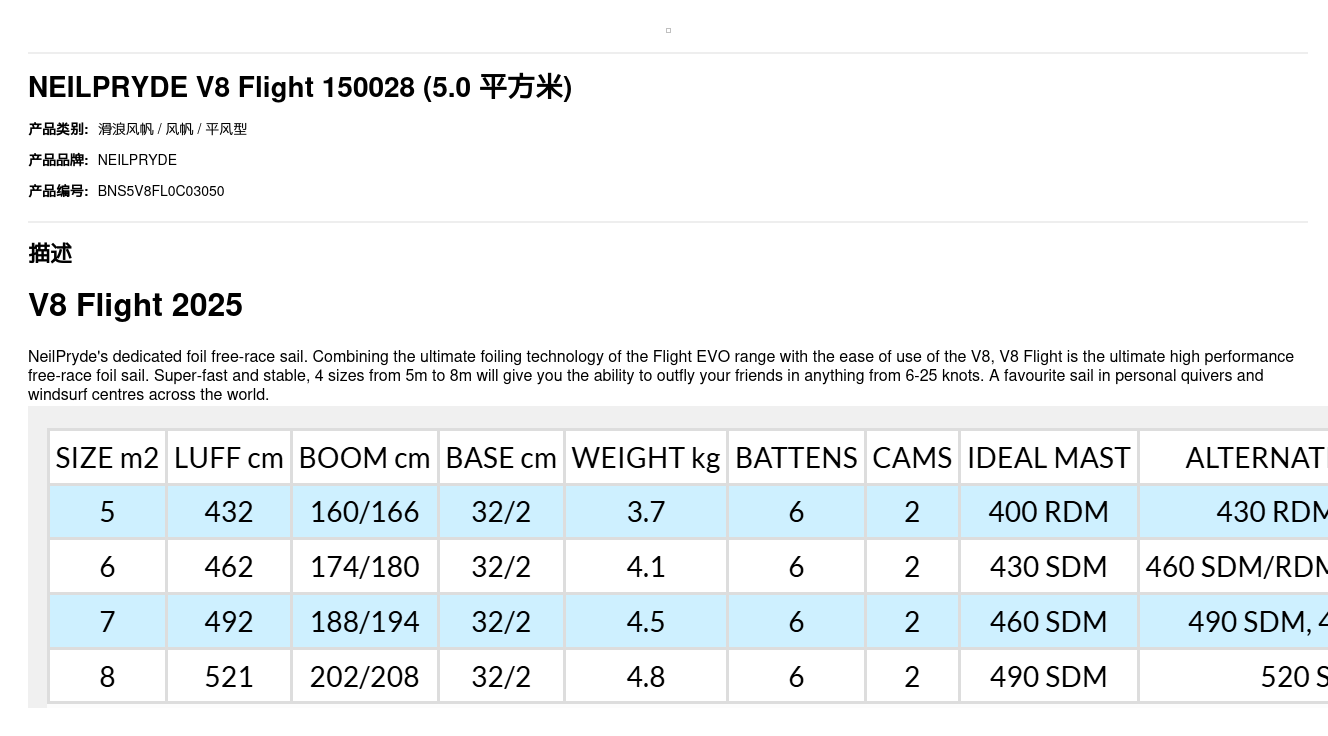Viewport: 1328px width, 736px height.
Task: Open the 风帆 category link
Action: (x=179, y=129)
